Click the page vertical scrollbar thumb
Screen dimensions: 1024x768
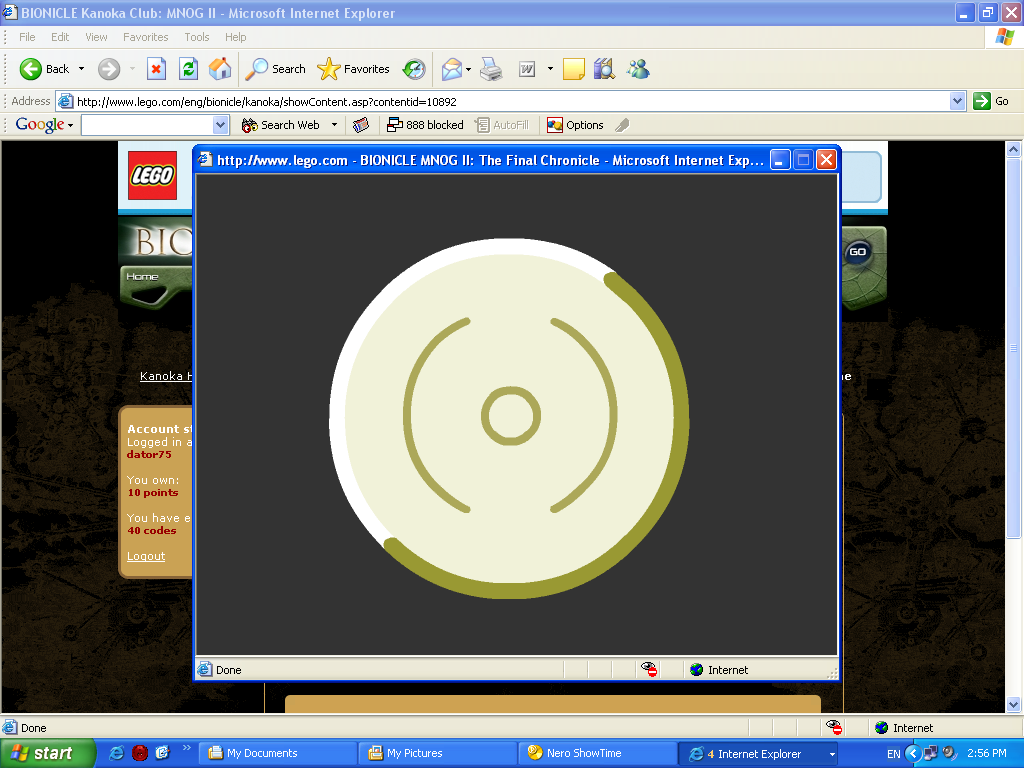[1014, 347]
